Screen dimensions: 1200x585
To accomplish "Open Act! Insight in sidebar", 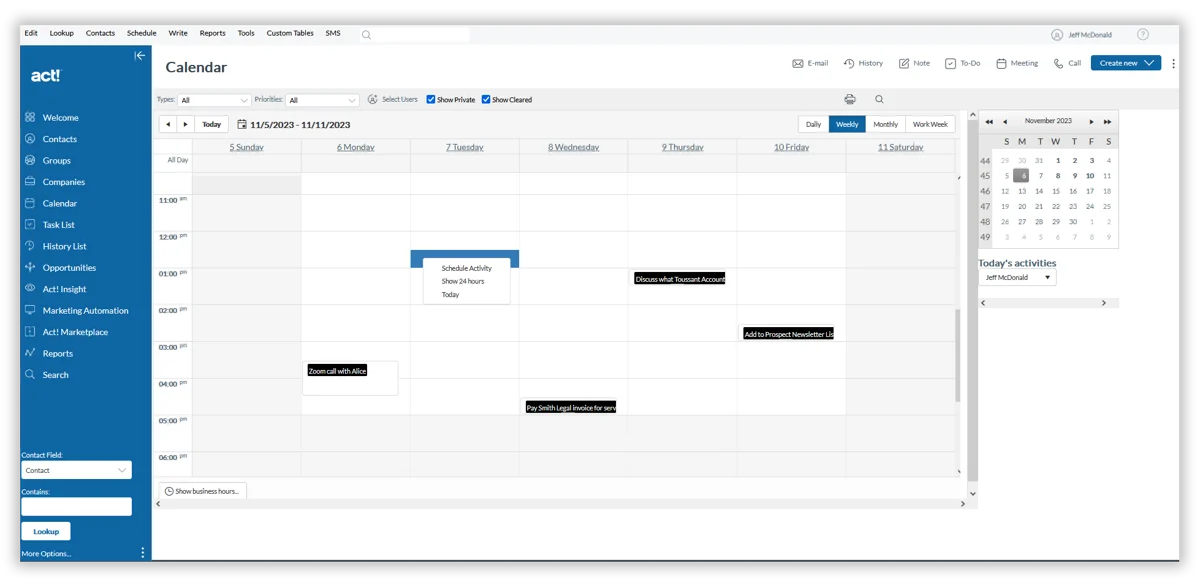I will pyautogui.click(x=64, y=289).
